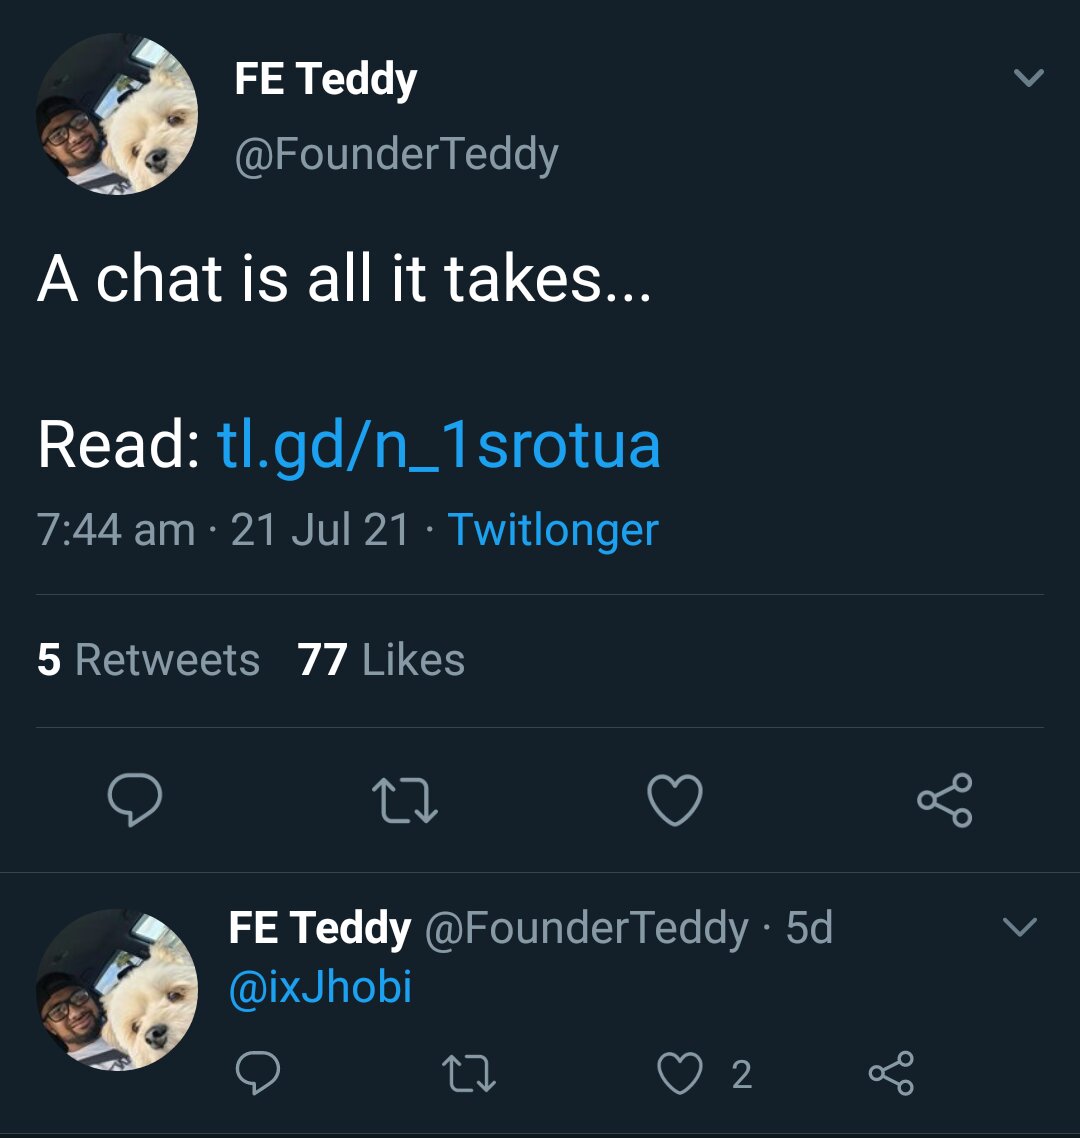Viewport: 1080px width, 1138px height.
Task: Retweet the @ixJhobi reply tweet
Action: pyautogui.click(x=469, y=1074)
